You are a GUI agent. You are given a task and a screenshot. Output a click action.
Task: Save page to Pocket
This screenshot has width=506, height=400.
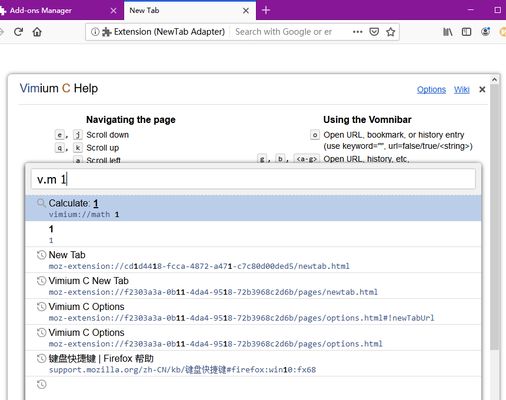click(x=374, y=32)
